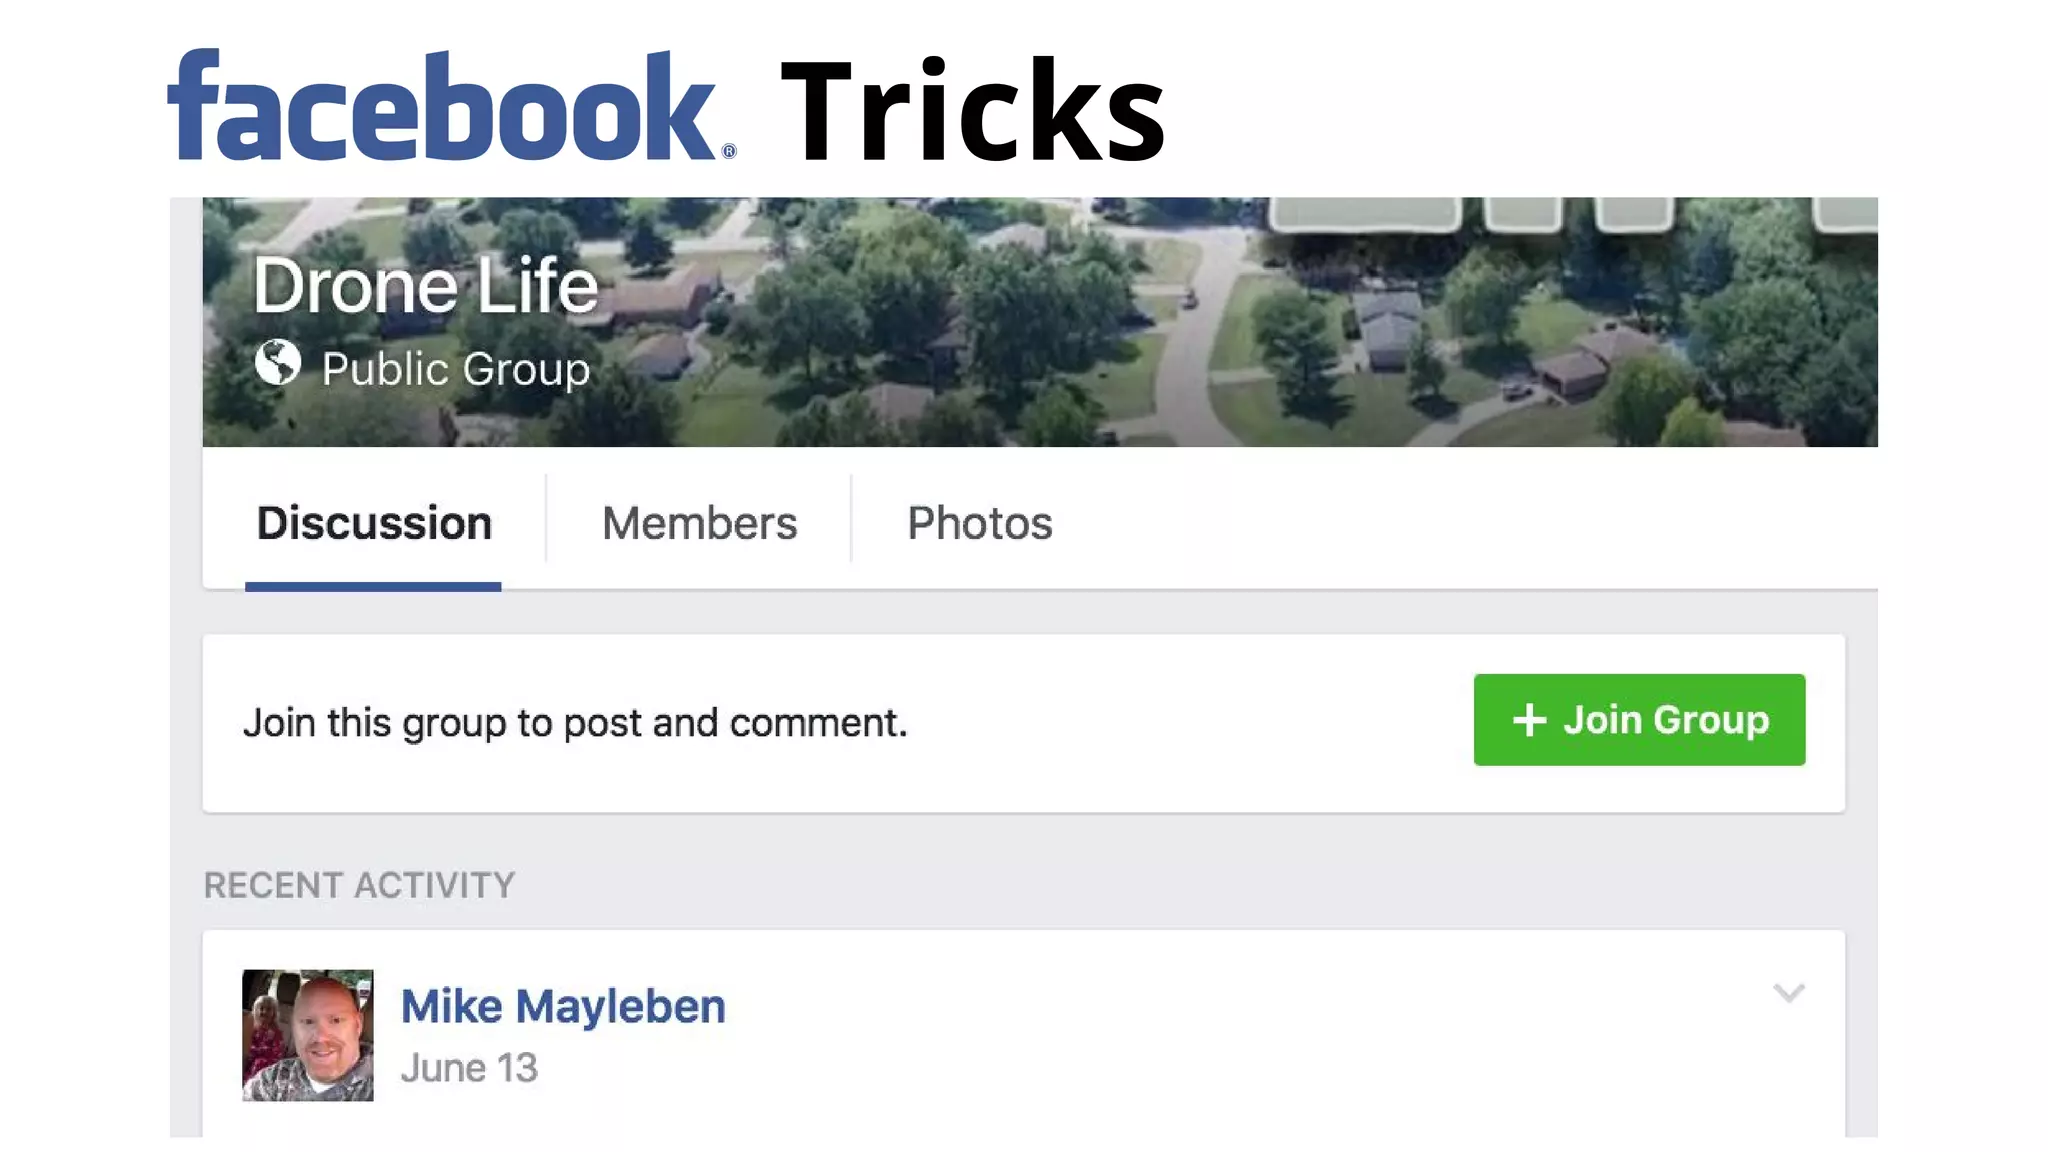This screenshot has height=1152, width=2048.
Task: Click the globe icon beside Public Group
Action: pos(277,363)
